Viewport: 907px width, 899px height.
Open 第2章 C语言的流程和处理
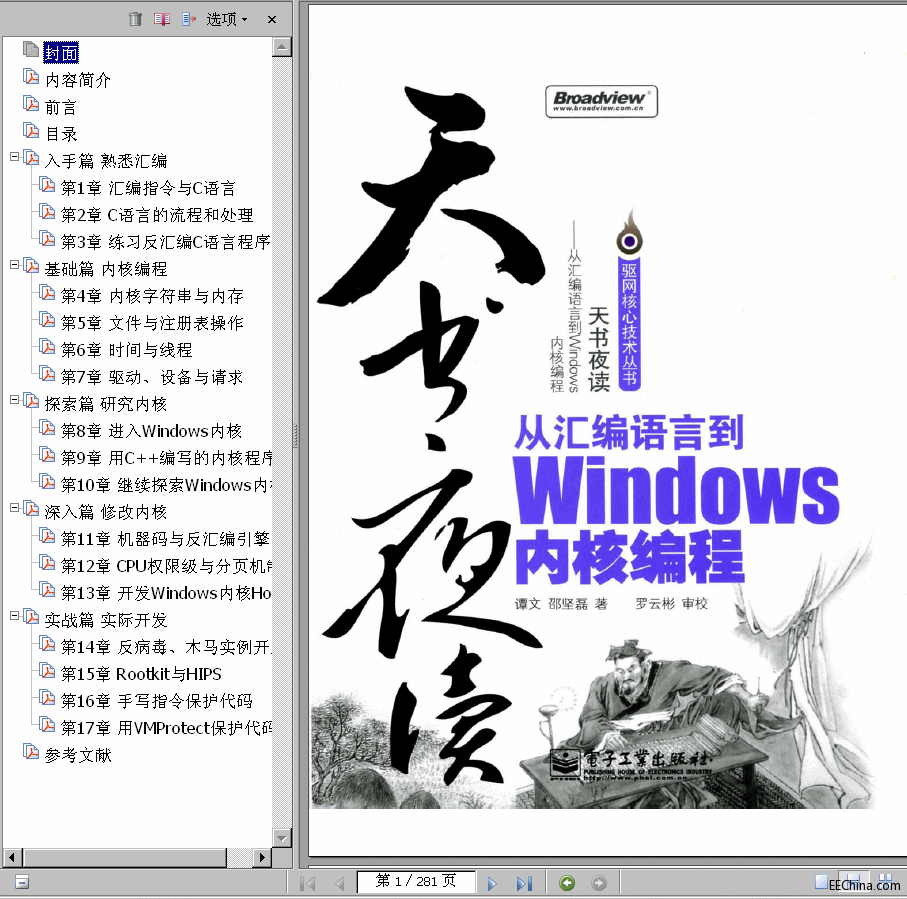pos(157,215)
